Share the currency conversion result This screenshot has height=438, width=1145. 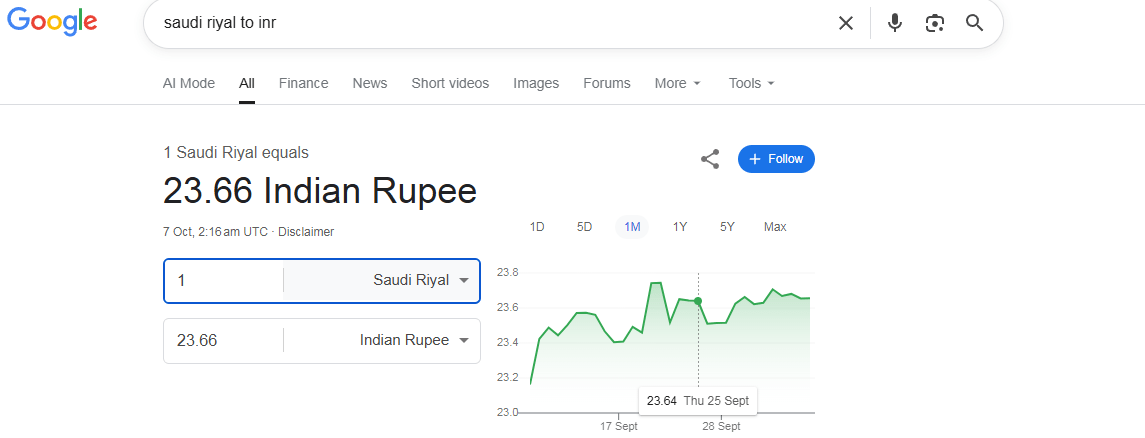pyautogui.click(x=710, y=159)
